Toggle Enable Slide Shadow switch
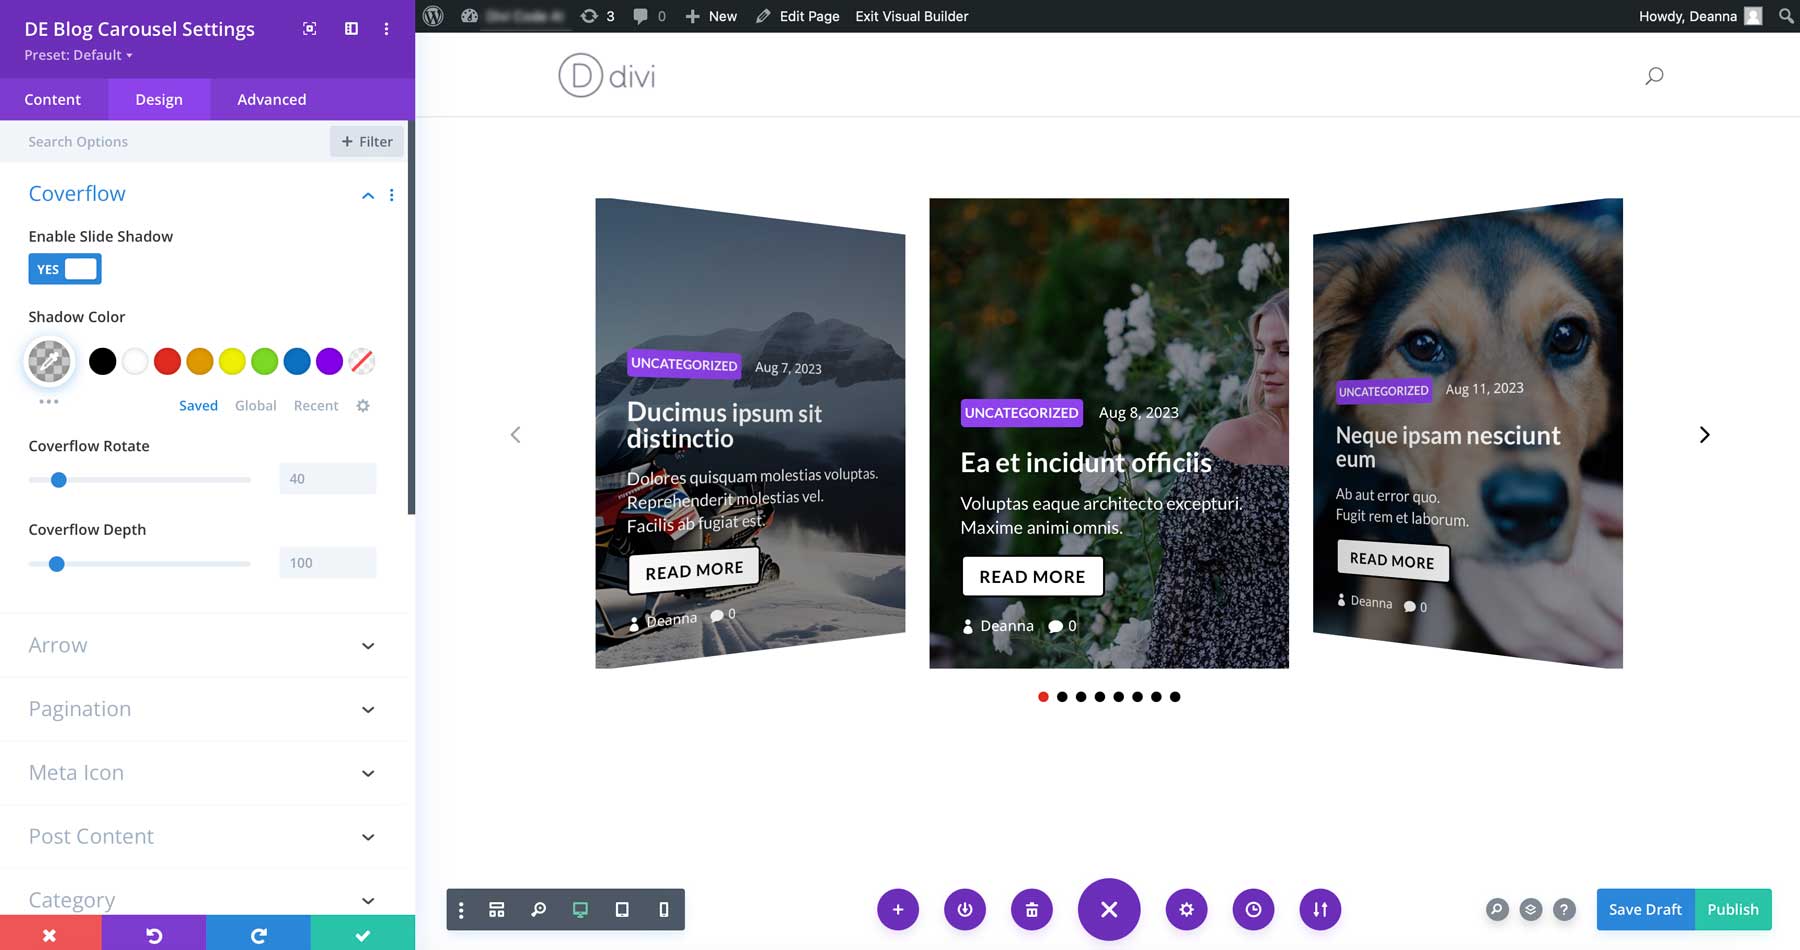This screenshot has width=1800, height=950. (x=65, y=269)
